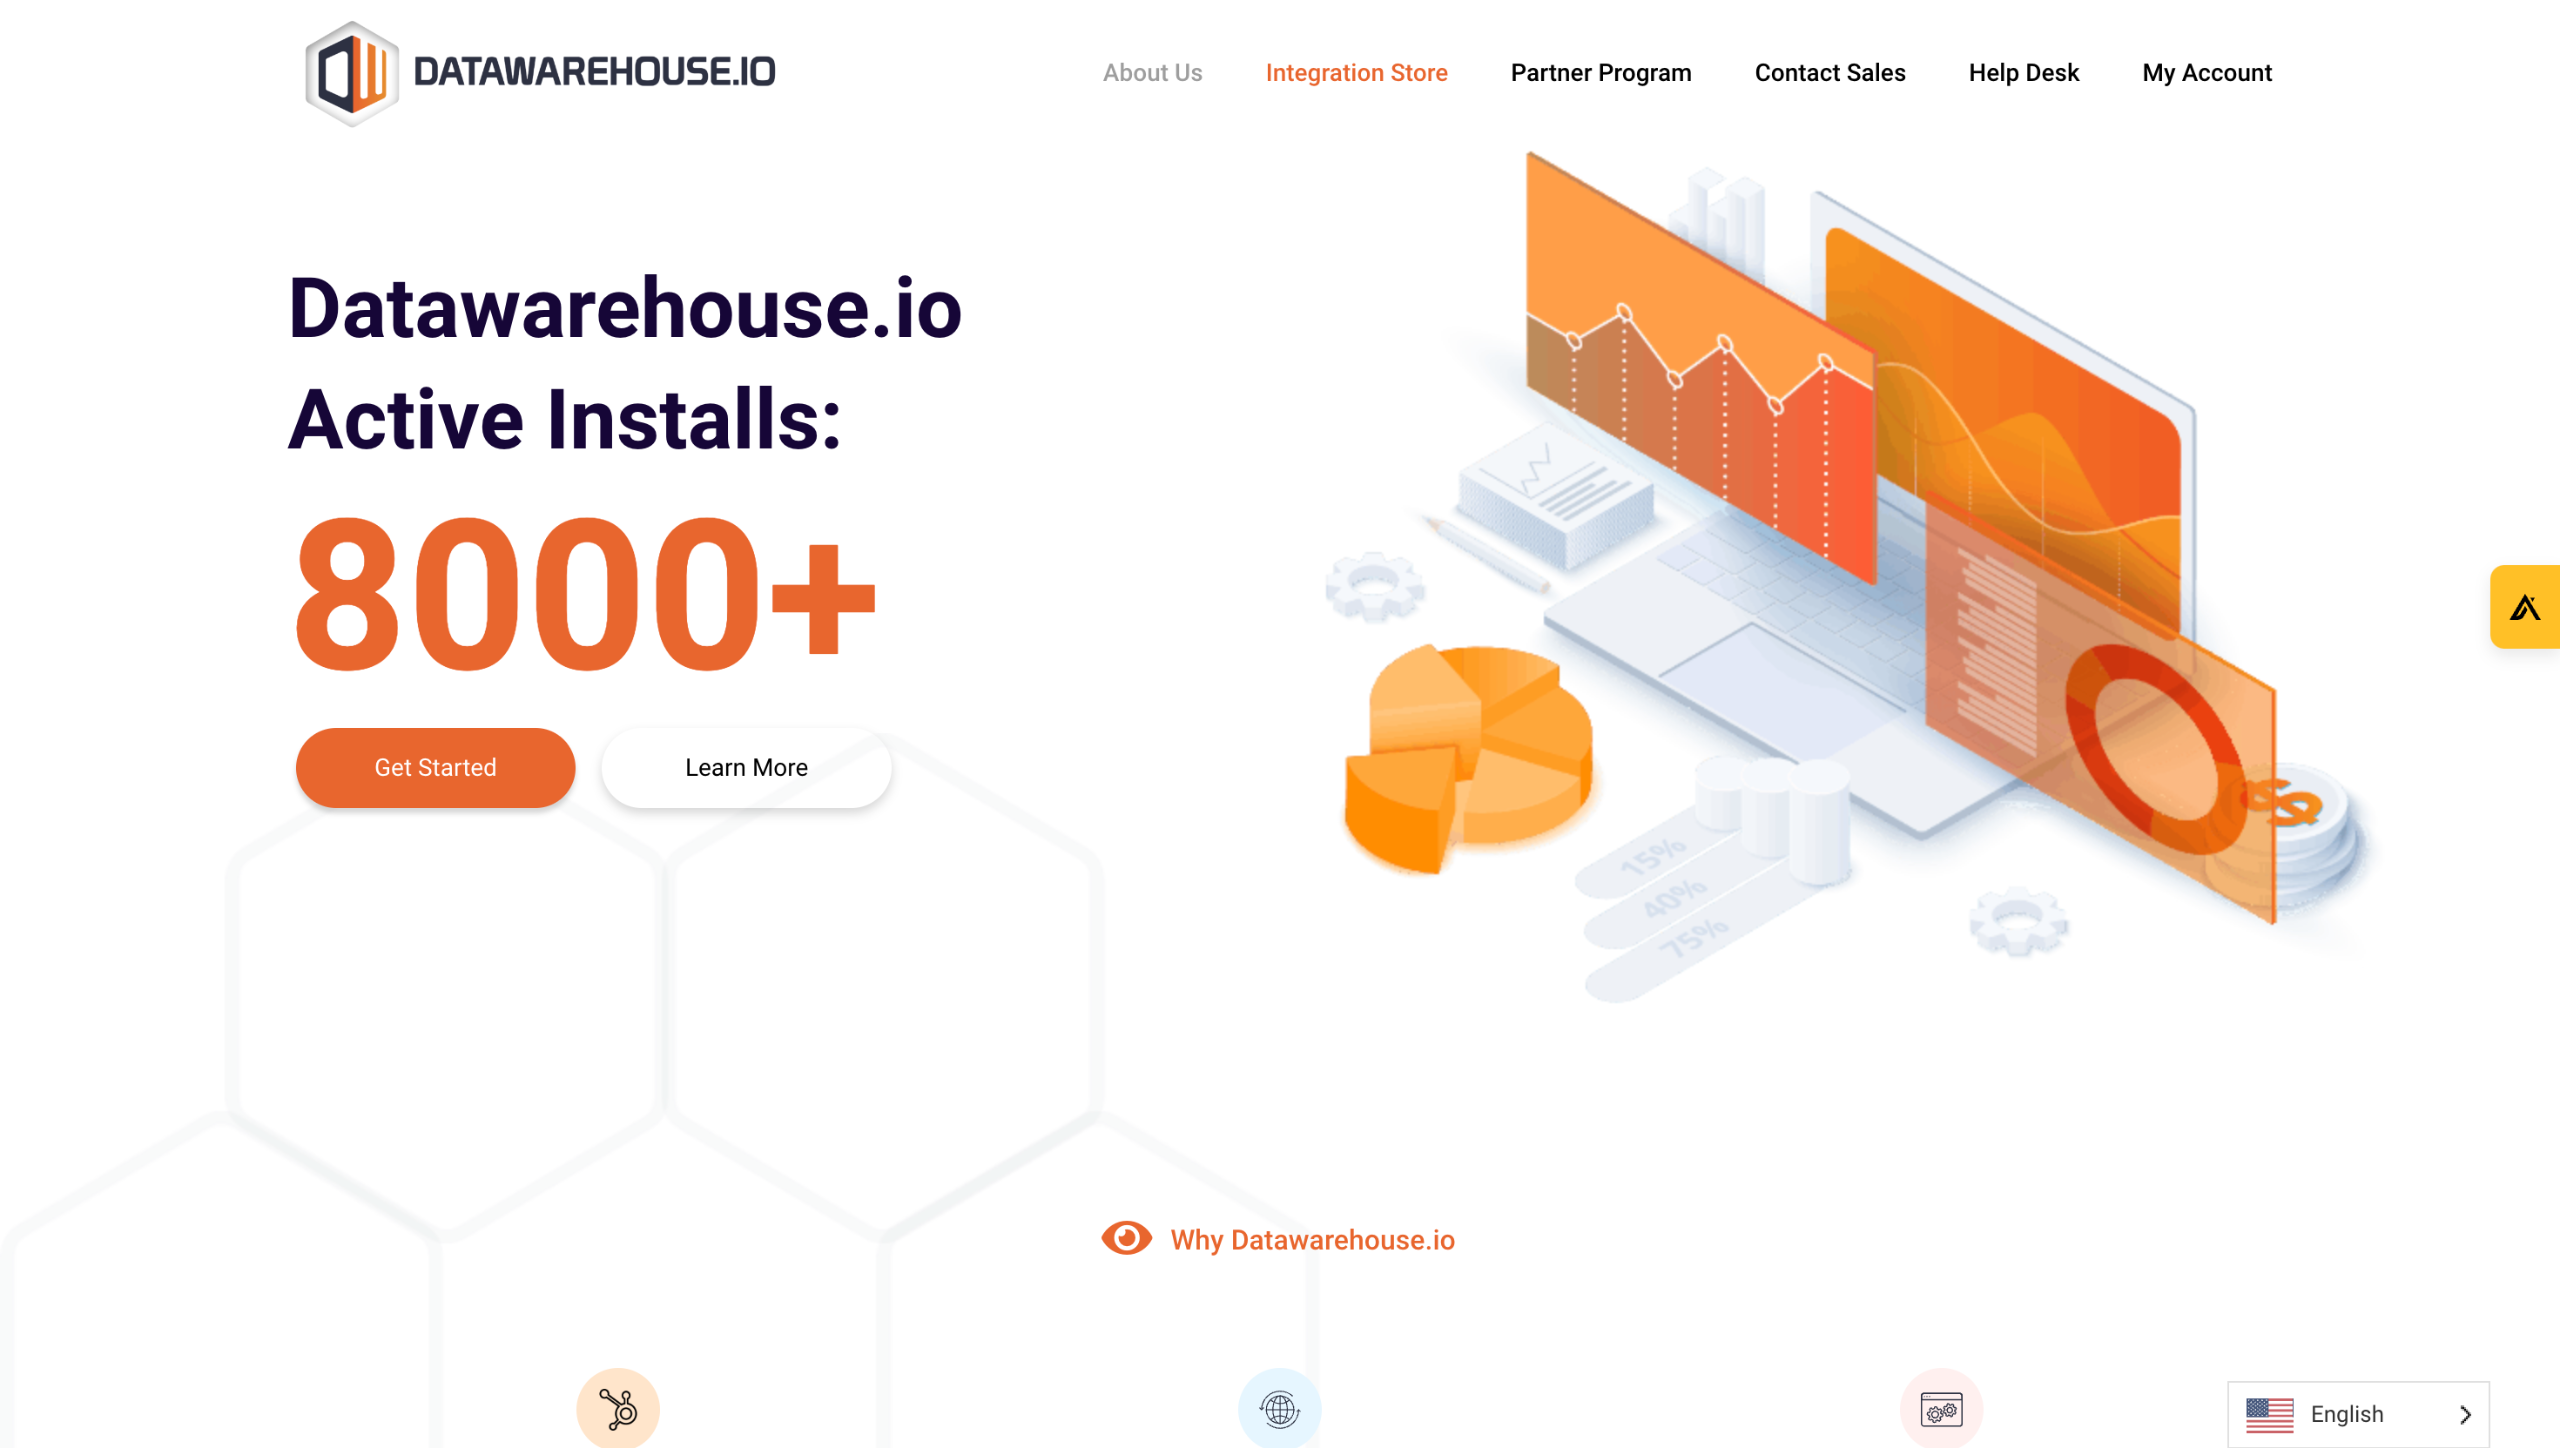Open the About Us menu item
Viewport: 2560px width, 1448px height.
(1152, 73)
